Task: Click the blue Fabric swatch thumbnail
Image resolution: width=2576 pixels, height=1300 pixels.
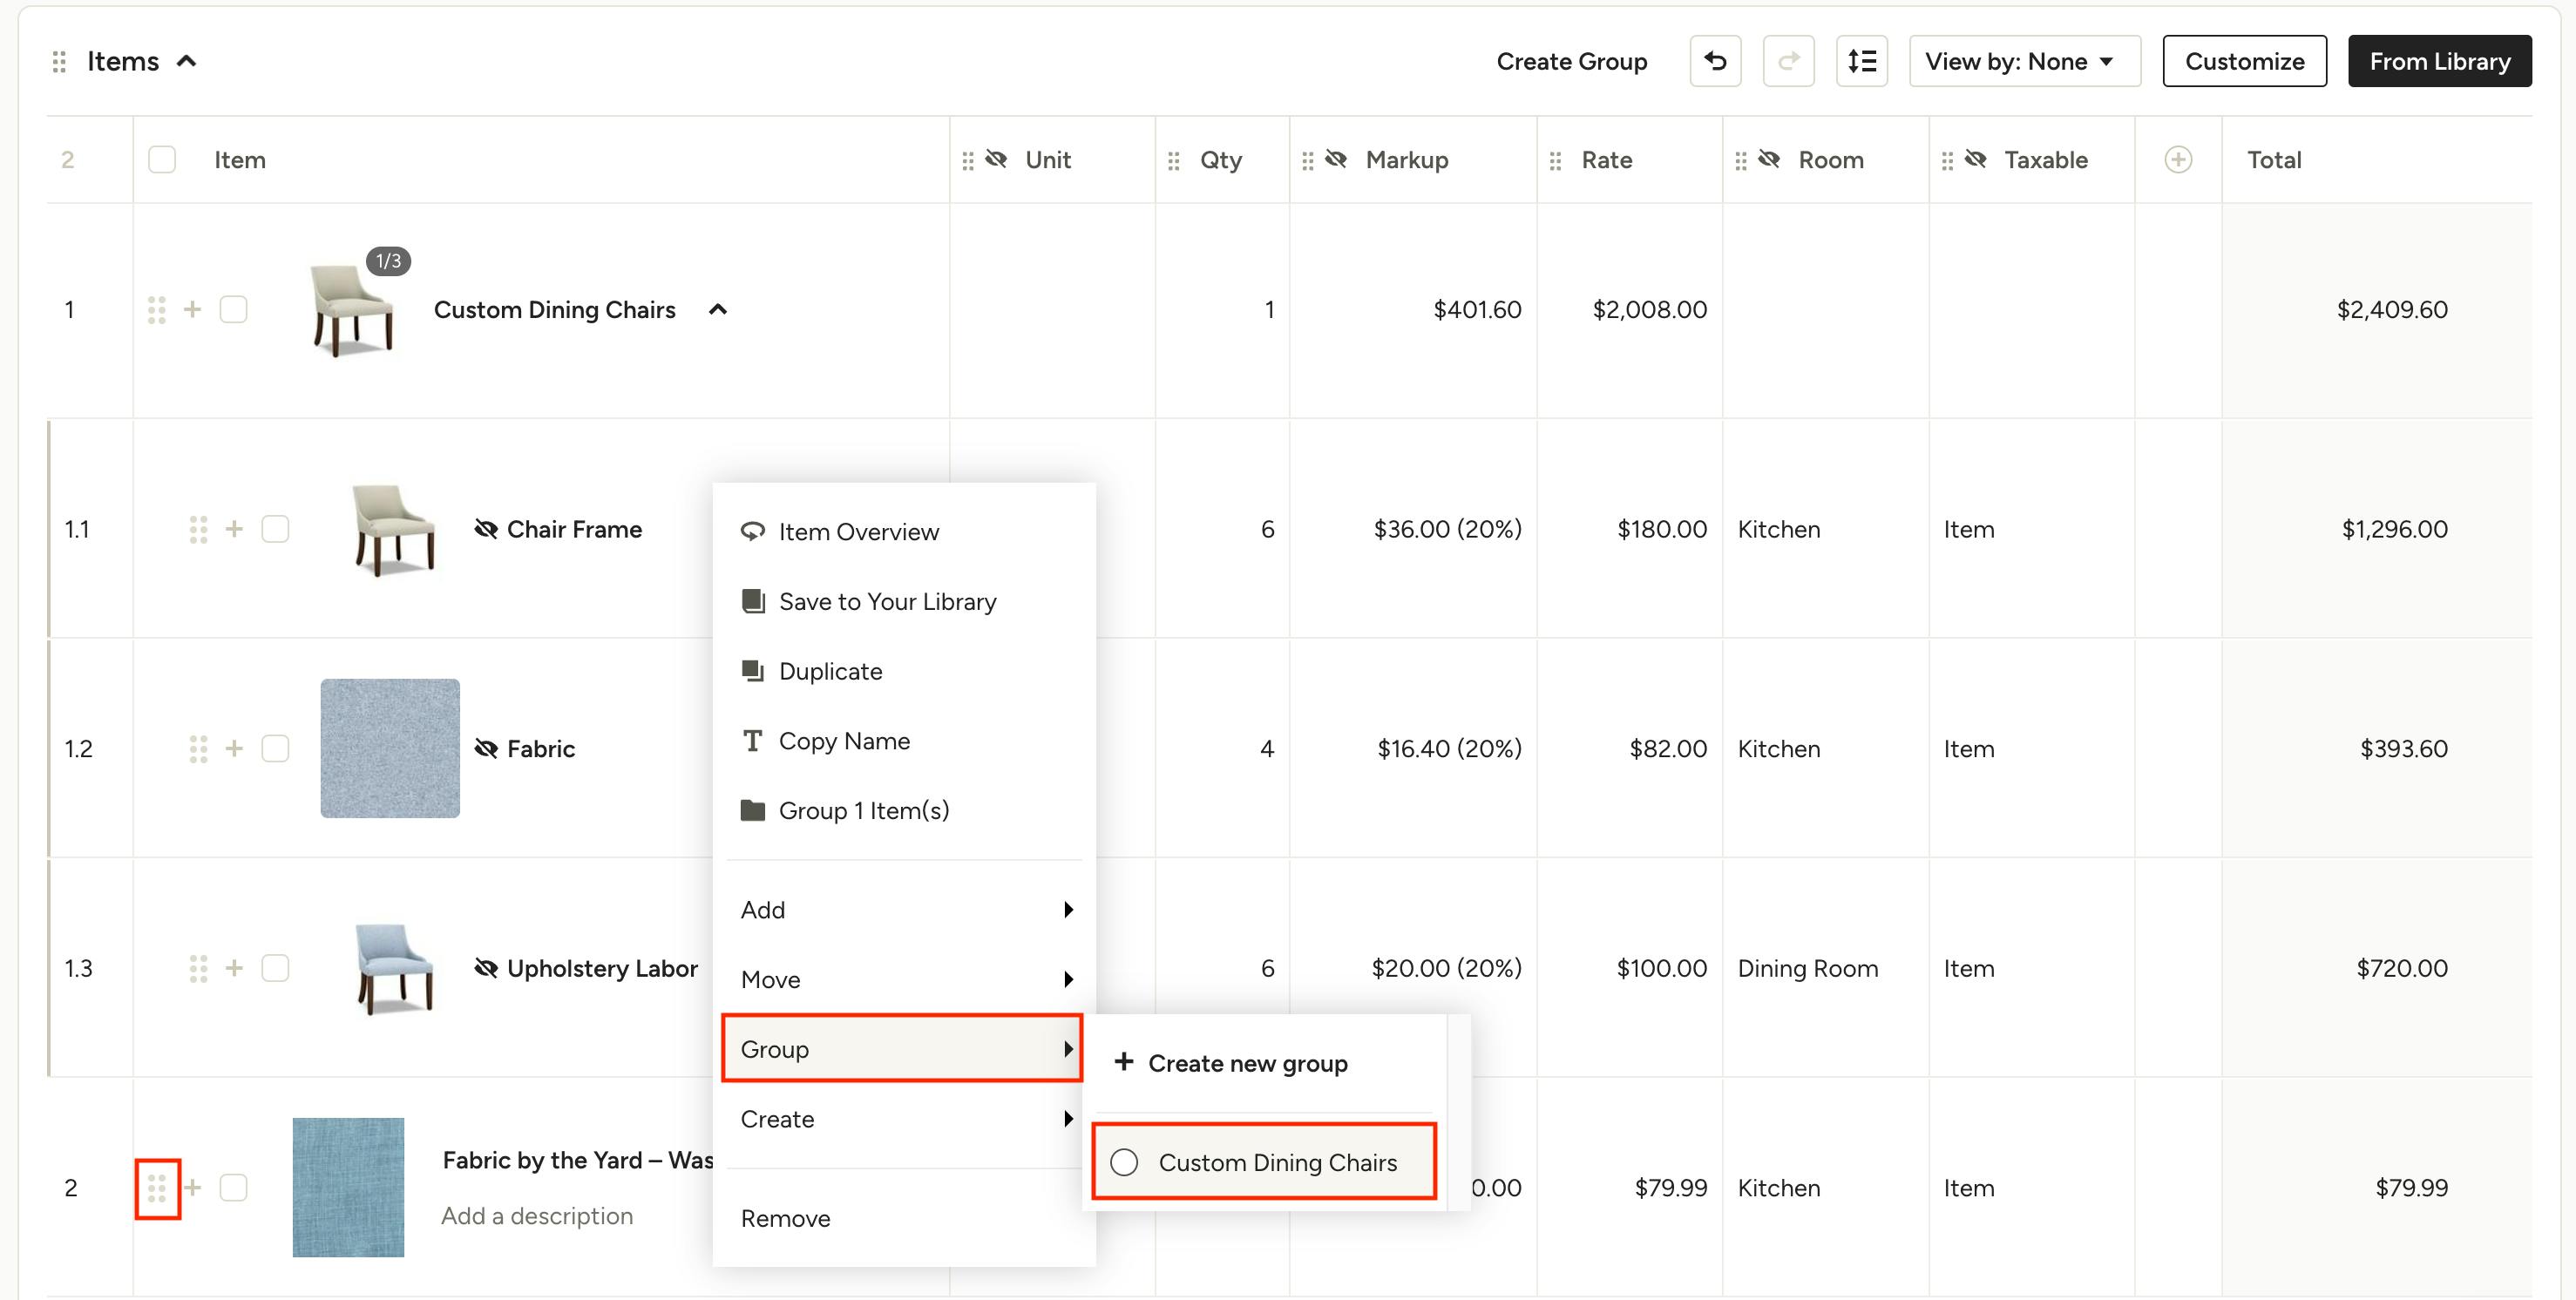Action: coord(390,748)
